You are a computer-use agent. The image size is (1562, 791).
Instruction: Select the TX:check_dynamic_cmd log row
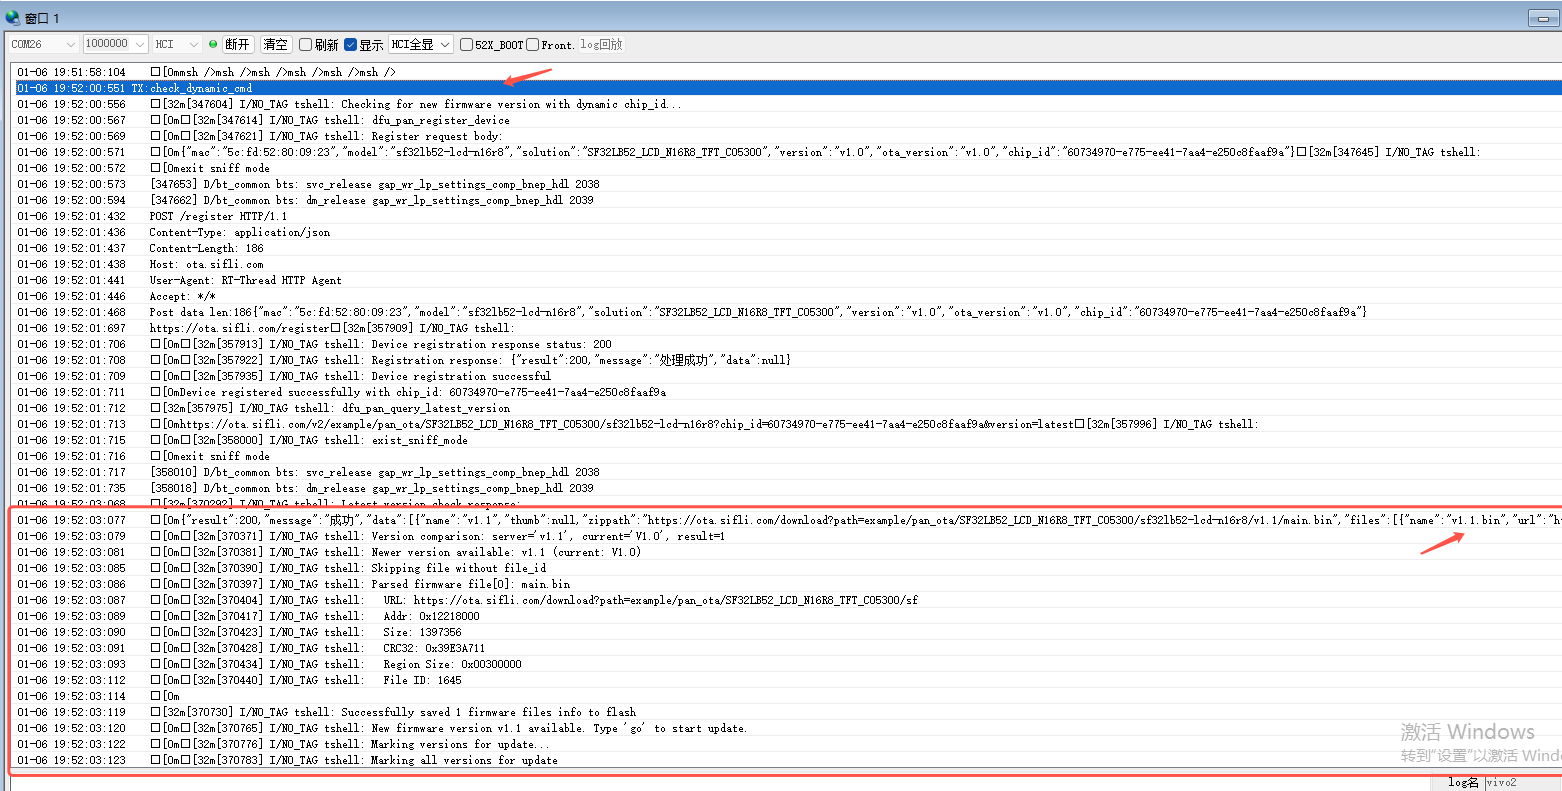(200, 88)
